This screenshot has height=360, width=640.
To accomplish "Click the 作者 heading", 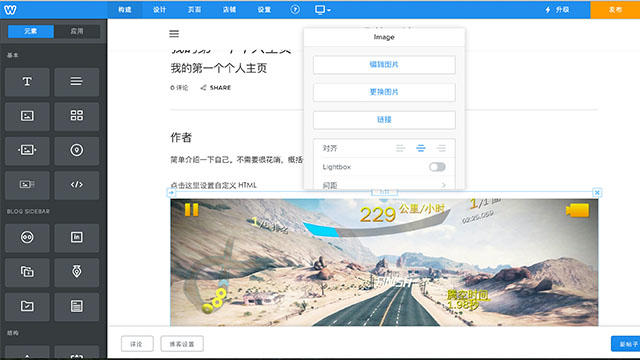I will pyautogui.click(x=181, y=138).
